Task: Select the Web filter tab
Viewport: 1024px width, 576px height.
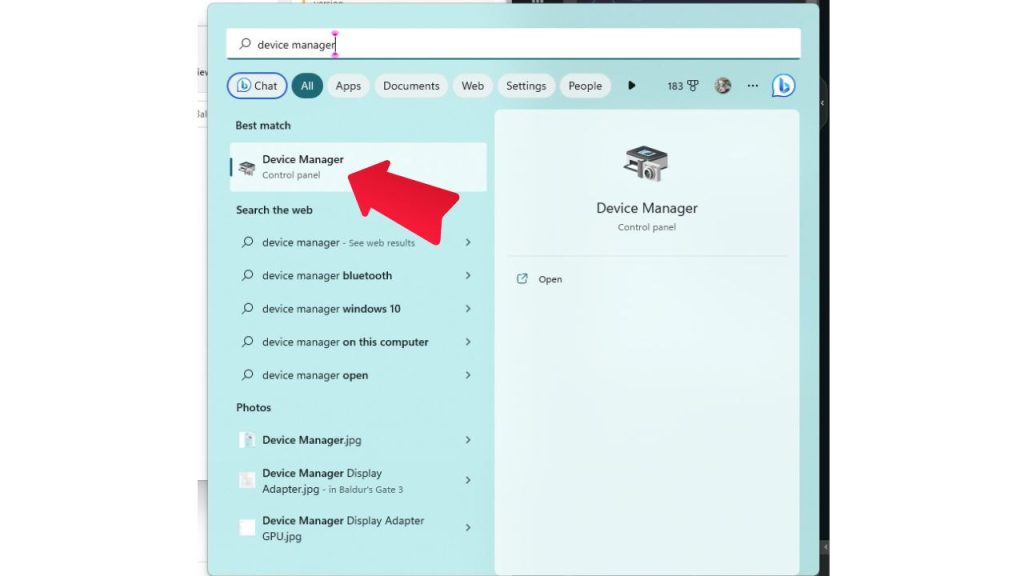Action: pyautogui.click(x=472, y=86)
